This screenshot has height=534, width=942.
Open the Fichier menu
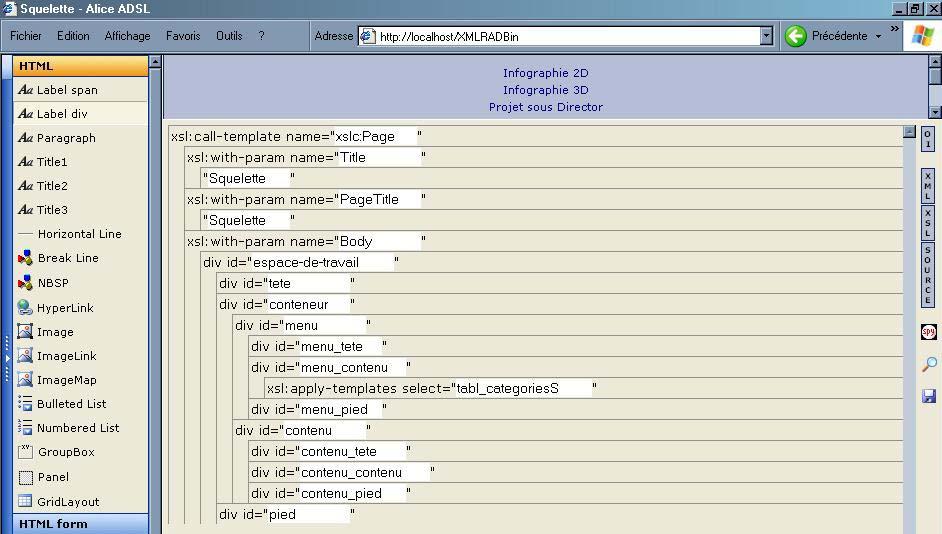coord(26,36)
